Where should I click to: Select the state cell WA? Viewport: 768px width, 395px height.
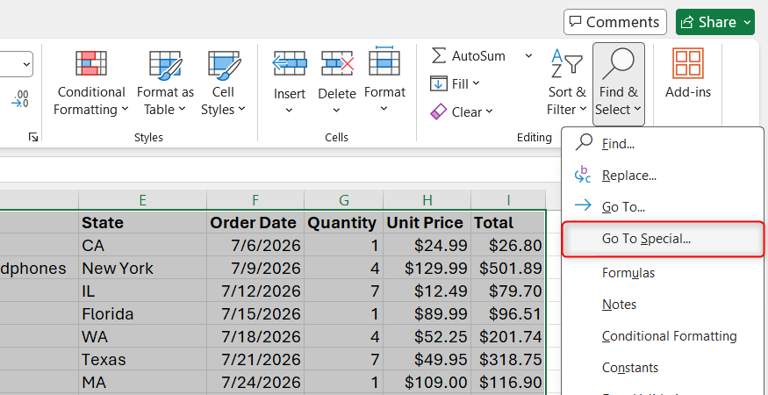coord(143,337)
